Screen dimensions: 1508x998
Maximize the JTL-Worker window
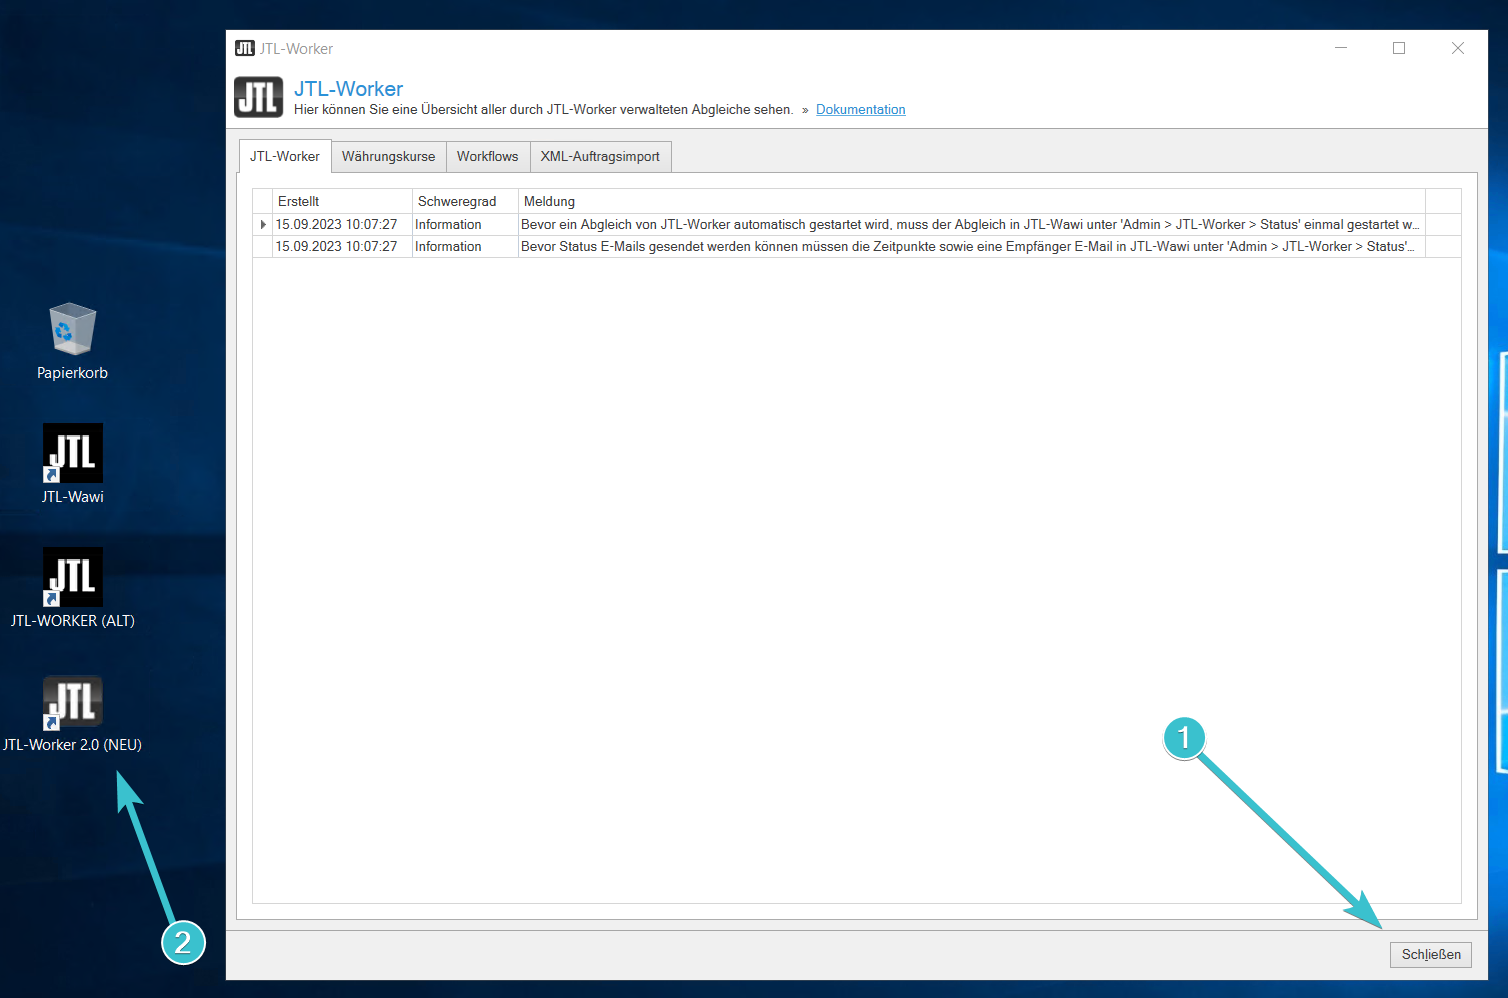point(1399,48)
